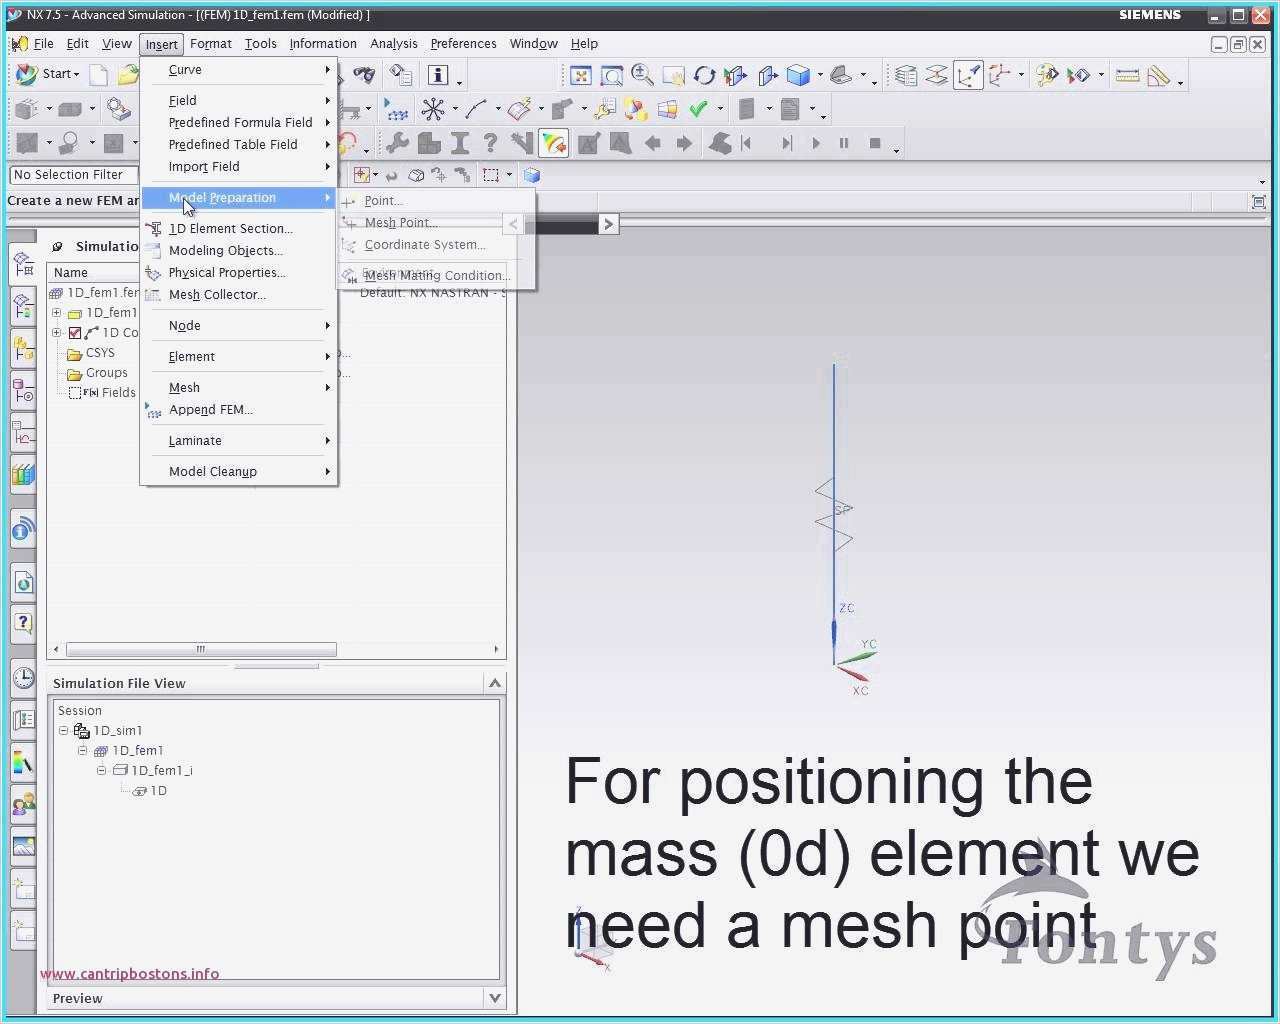Click the I-beam section icon
Screen dimensions: 1280x1024
click(x=460, y=143)
